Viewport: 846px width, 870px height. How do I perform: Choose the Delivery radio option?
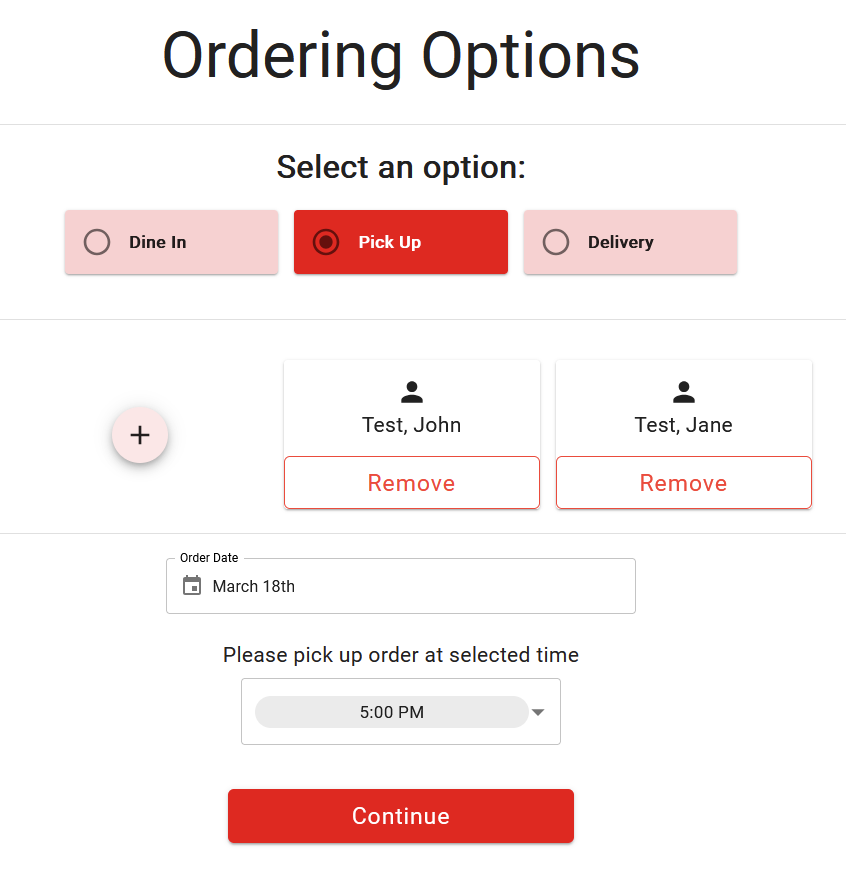coord(556,242)
